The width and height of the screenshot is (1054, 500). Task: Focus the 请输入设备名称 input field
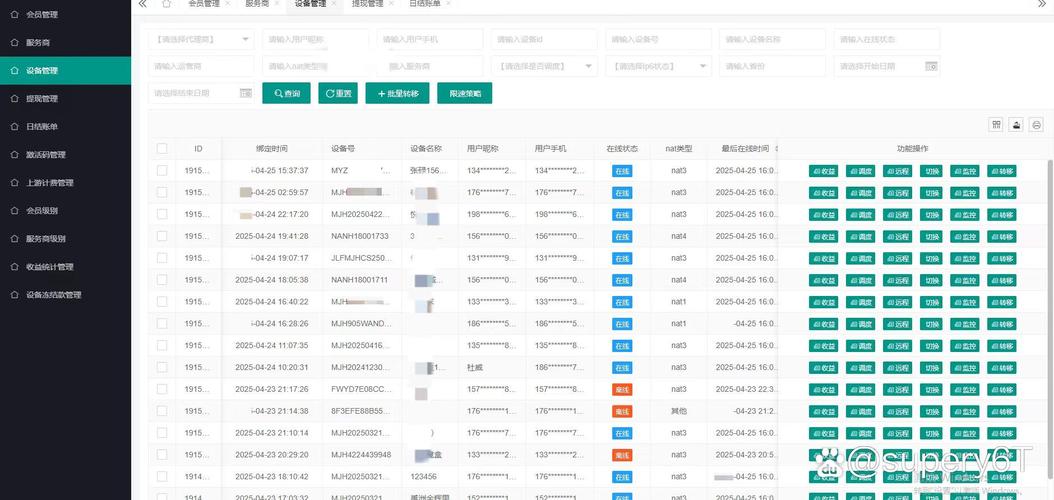click(x=772, y=40)
